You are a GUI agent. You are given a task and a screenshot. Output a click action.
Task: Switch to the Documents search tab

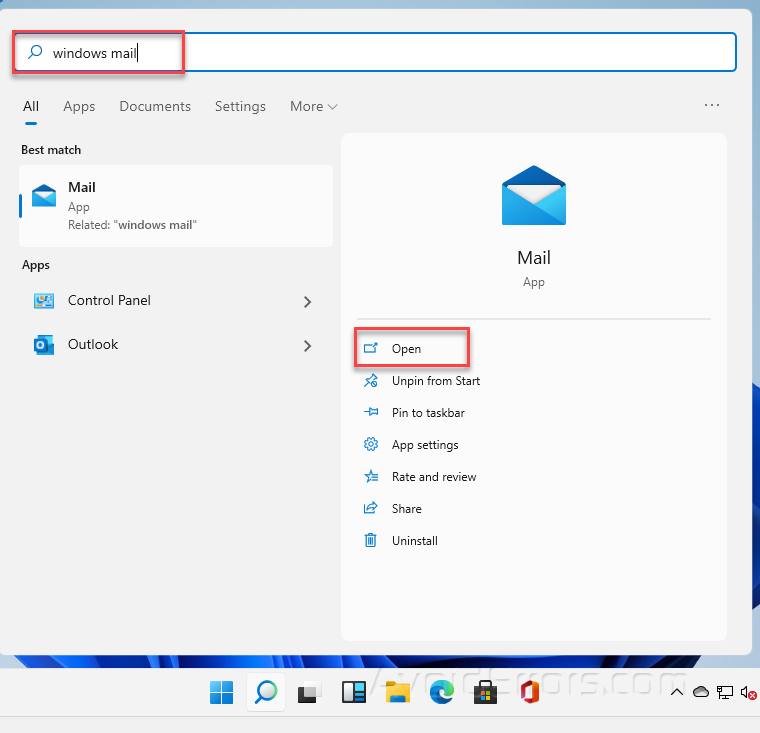point(155,106)
